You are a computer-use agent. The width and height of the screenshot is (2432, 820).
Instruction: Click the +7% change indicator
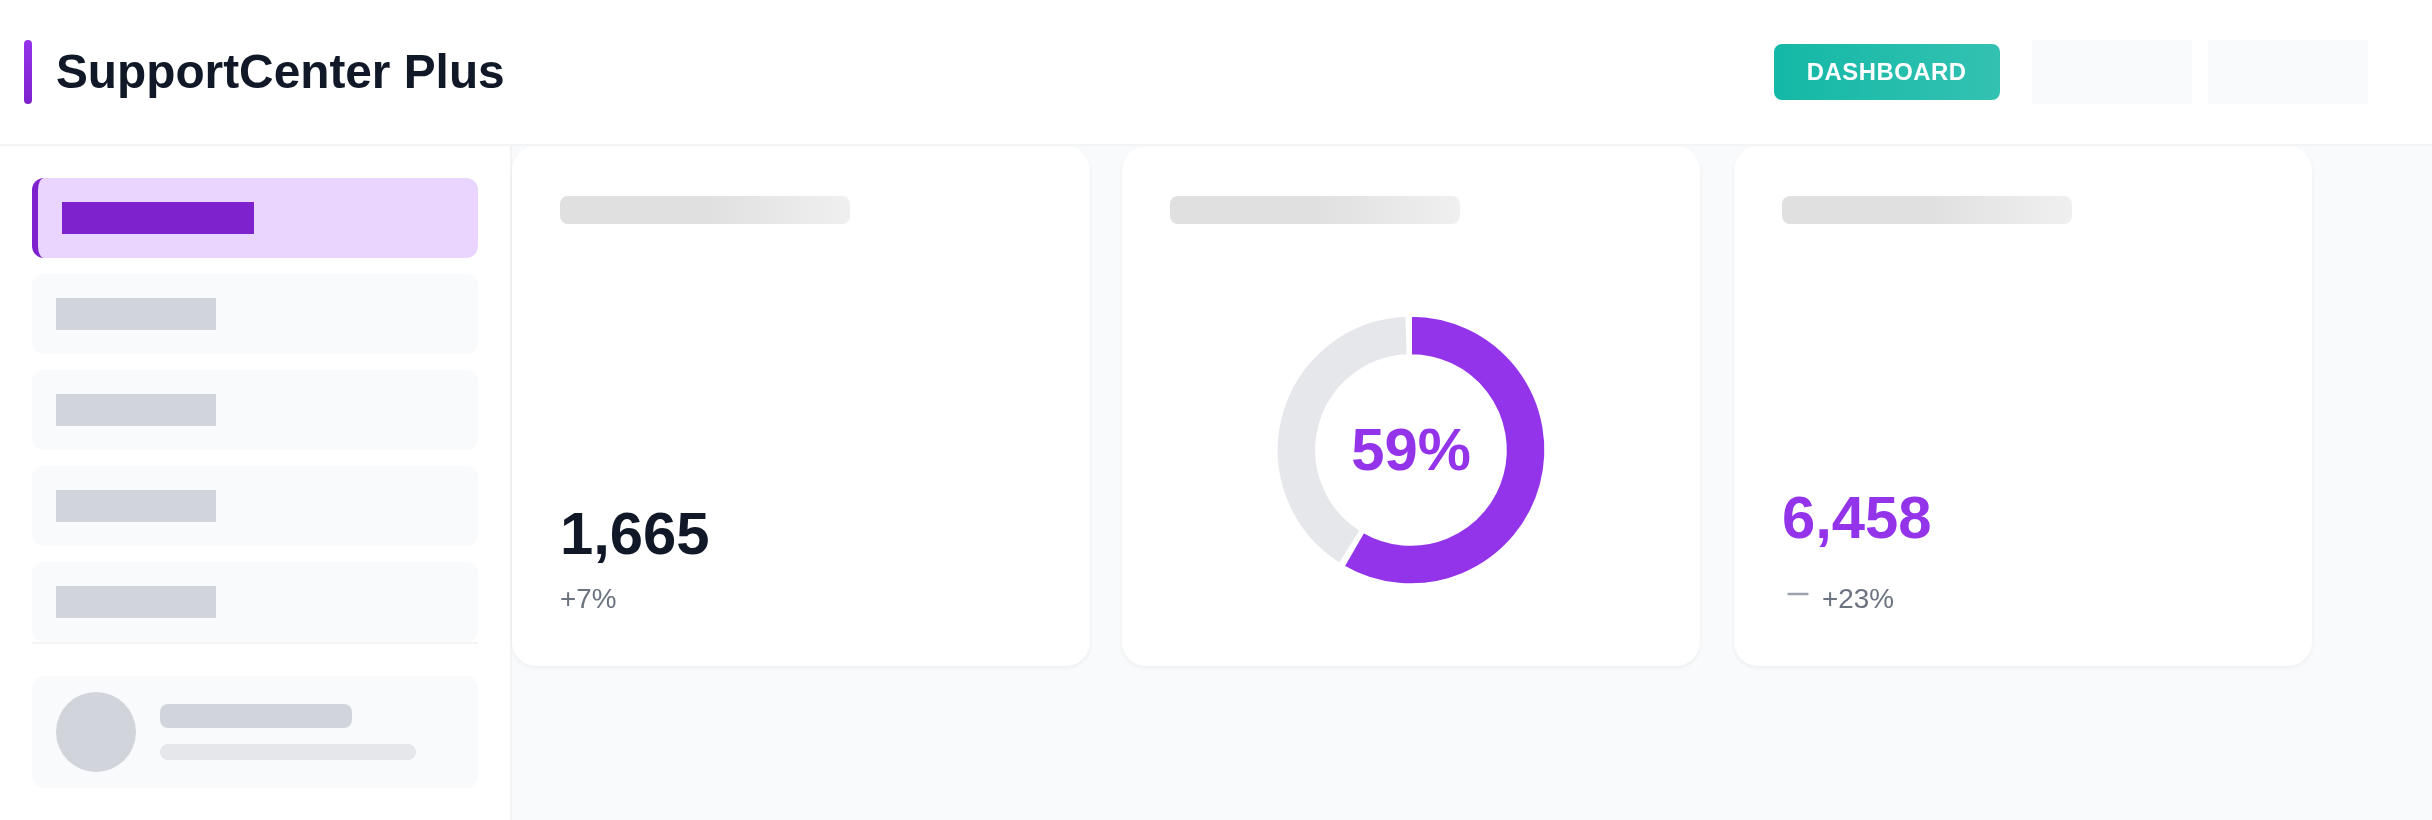[x=588, y=599]
